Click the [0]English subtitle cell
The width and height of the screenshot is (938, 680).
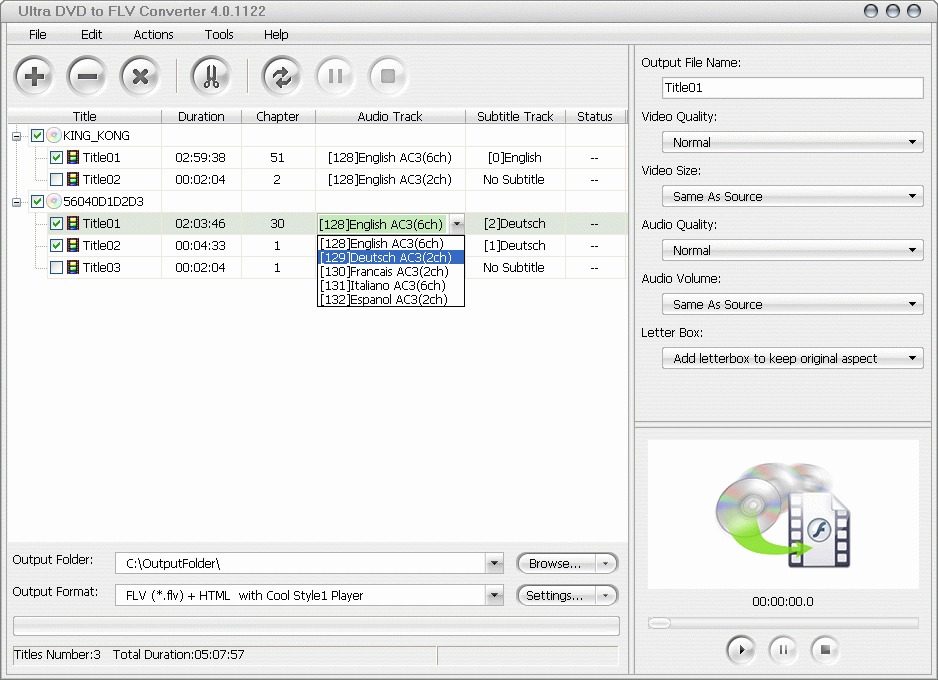click(x=515, y=158)
